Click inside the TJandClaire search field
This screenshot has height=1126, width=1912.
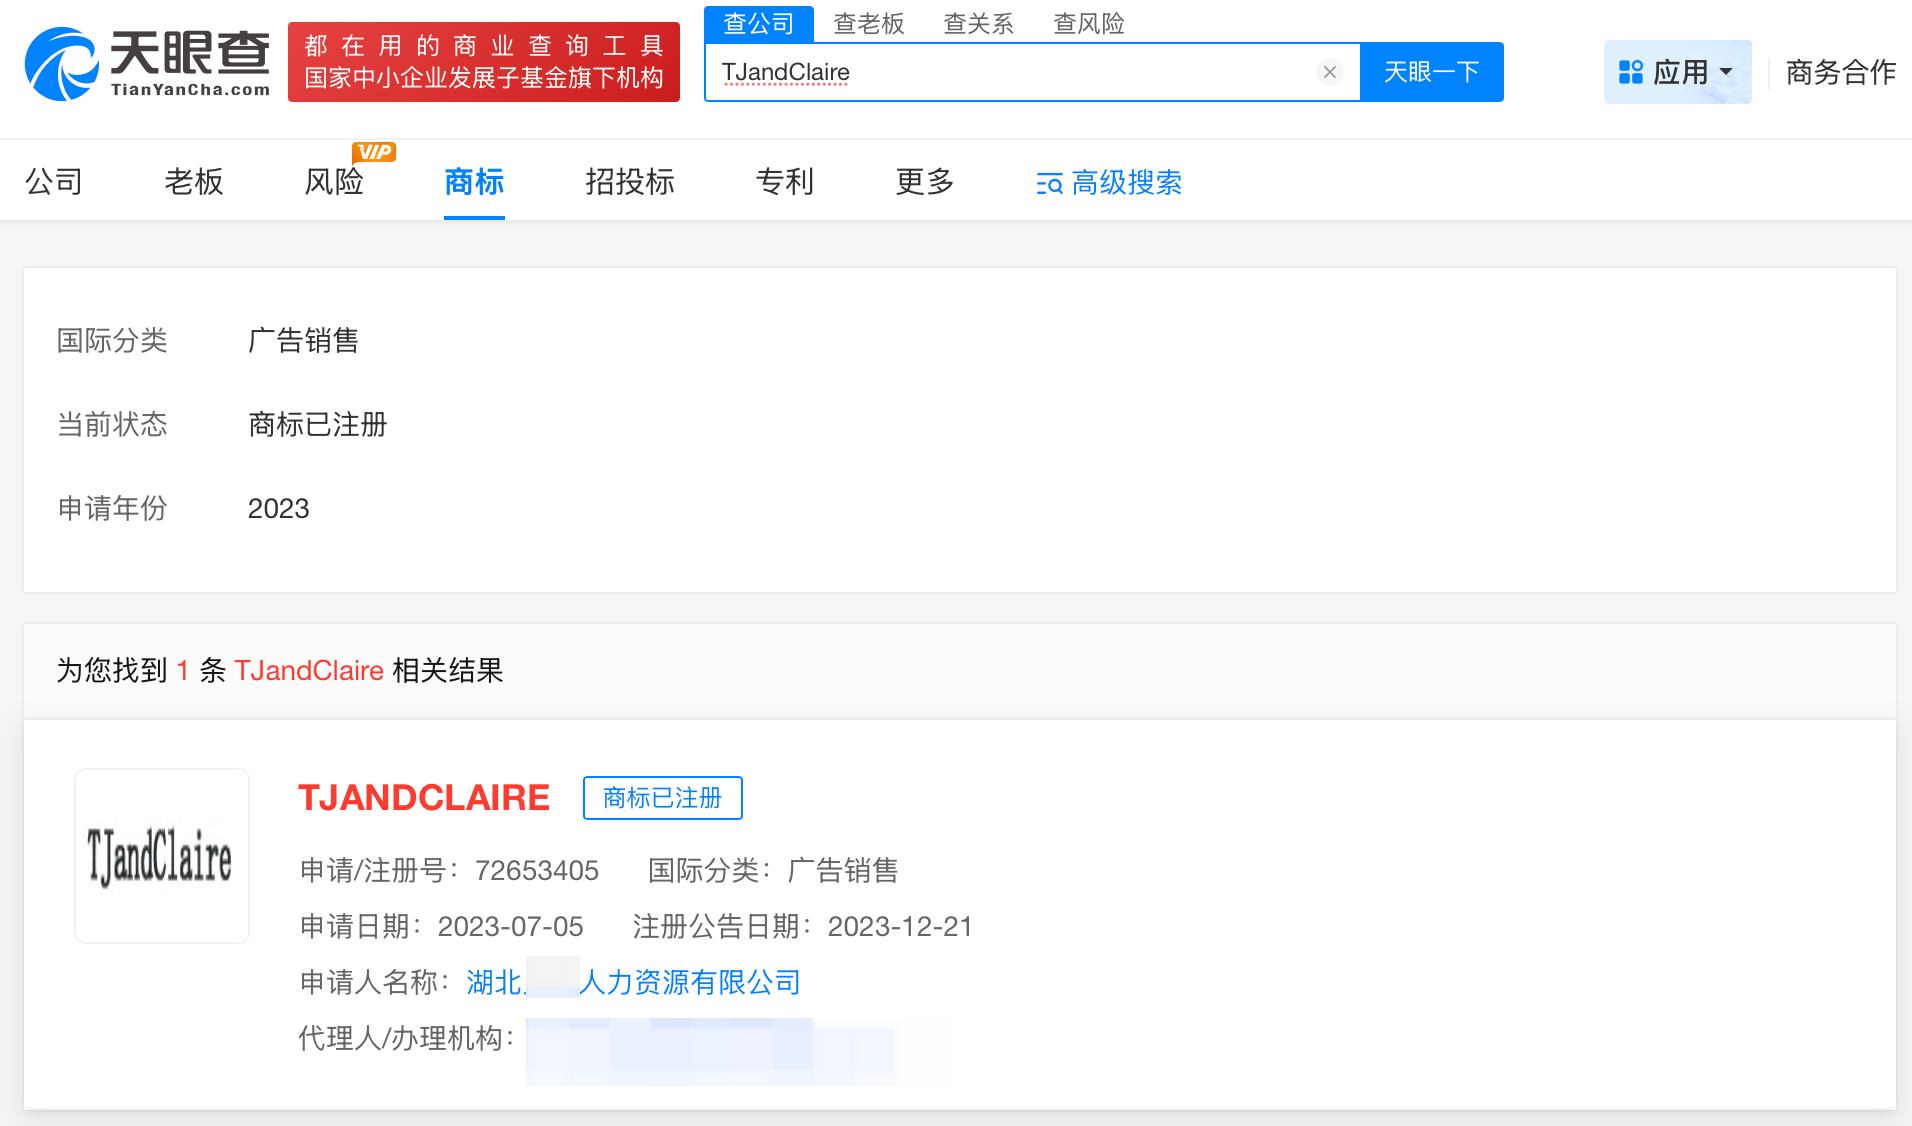click(x=1000, y=71)
